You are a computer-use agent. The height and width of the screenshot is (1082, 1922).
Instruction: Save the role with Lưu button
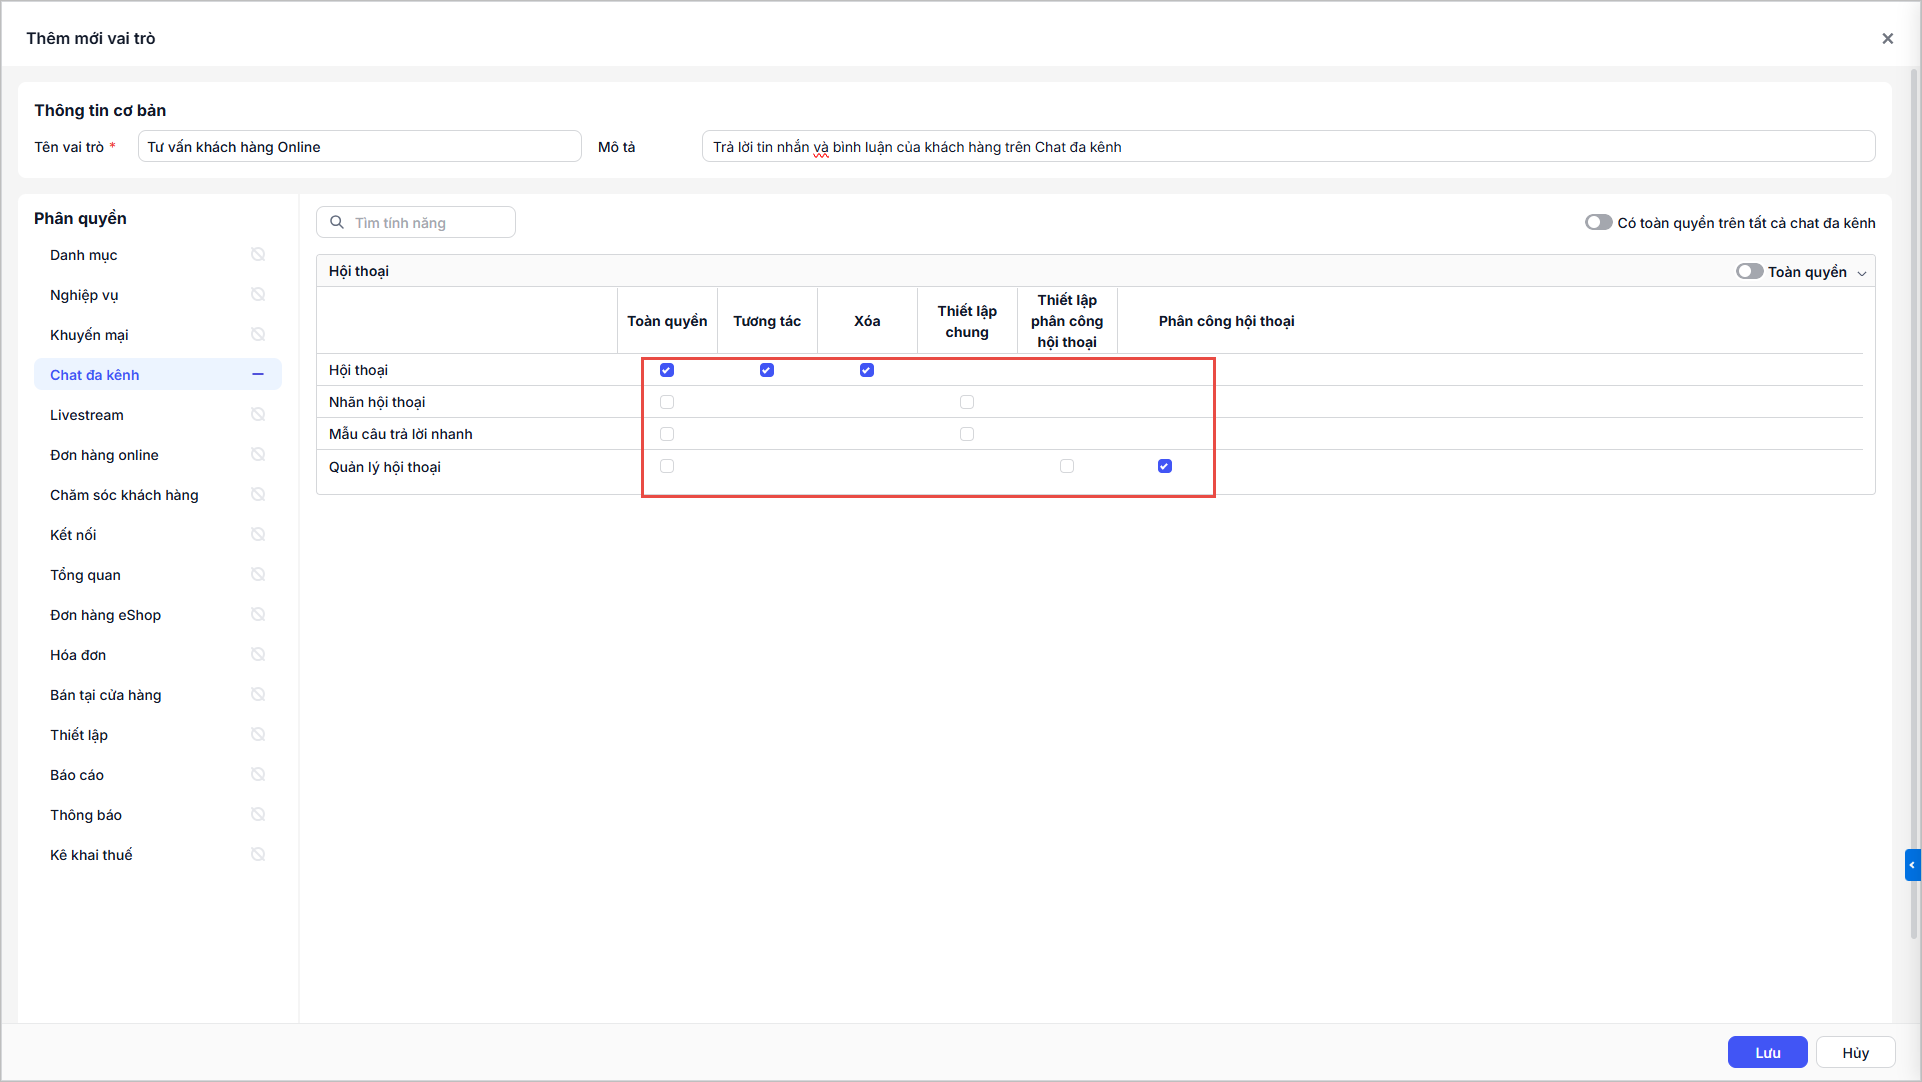coord(1767,1052)
